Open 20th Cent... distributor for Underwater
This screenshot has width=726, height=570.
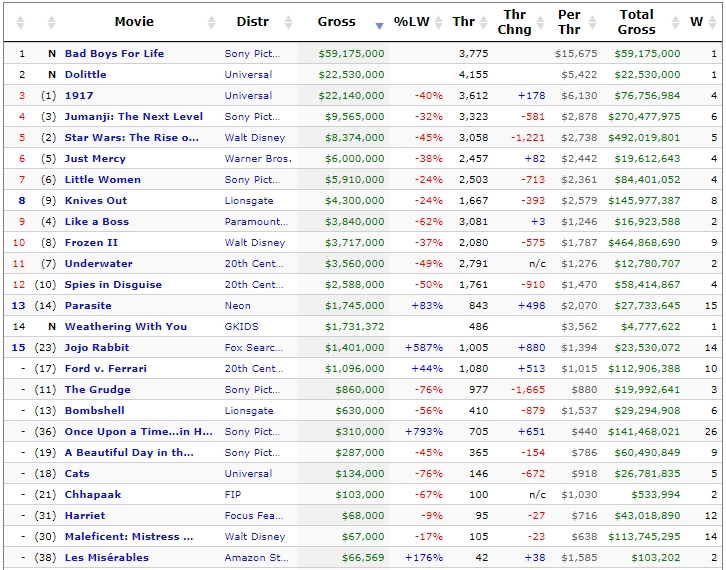click(254, 263)
